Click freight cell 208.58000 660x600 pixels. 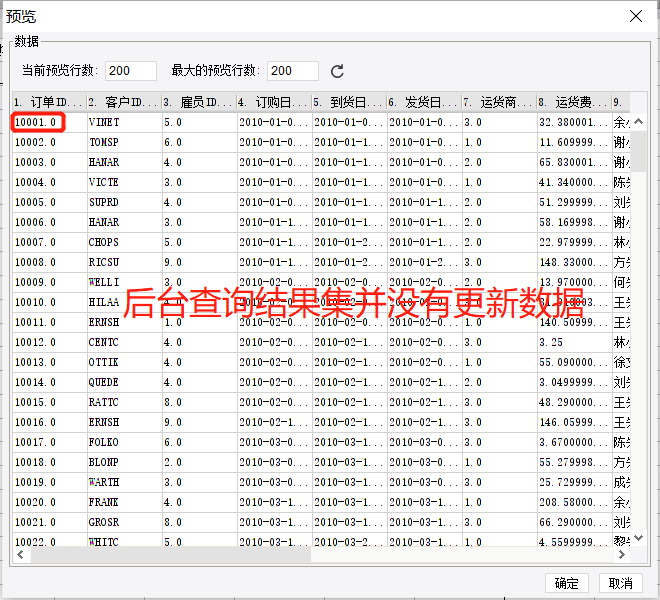[x=574, y=502]
